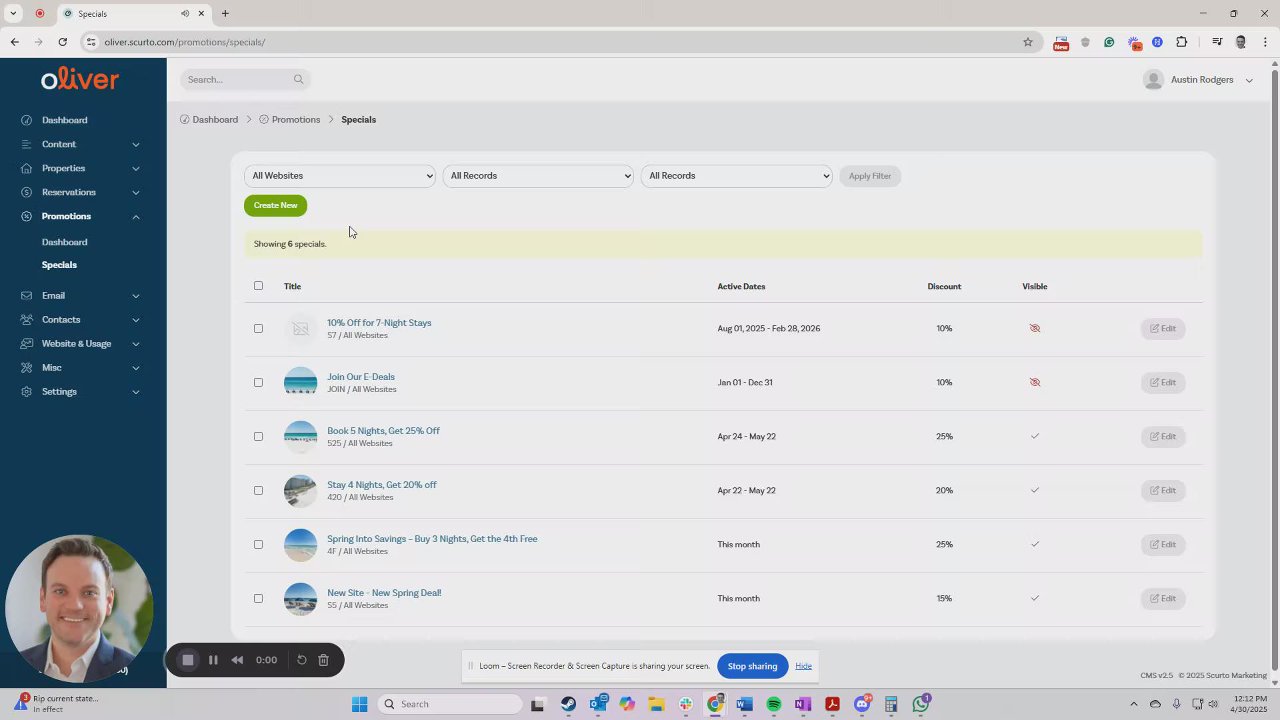Click the Loom restart recording icon
Image resolution: width=1280 pixels, height=720 pixels.
click(x=302, y=660)
